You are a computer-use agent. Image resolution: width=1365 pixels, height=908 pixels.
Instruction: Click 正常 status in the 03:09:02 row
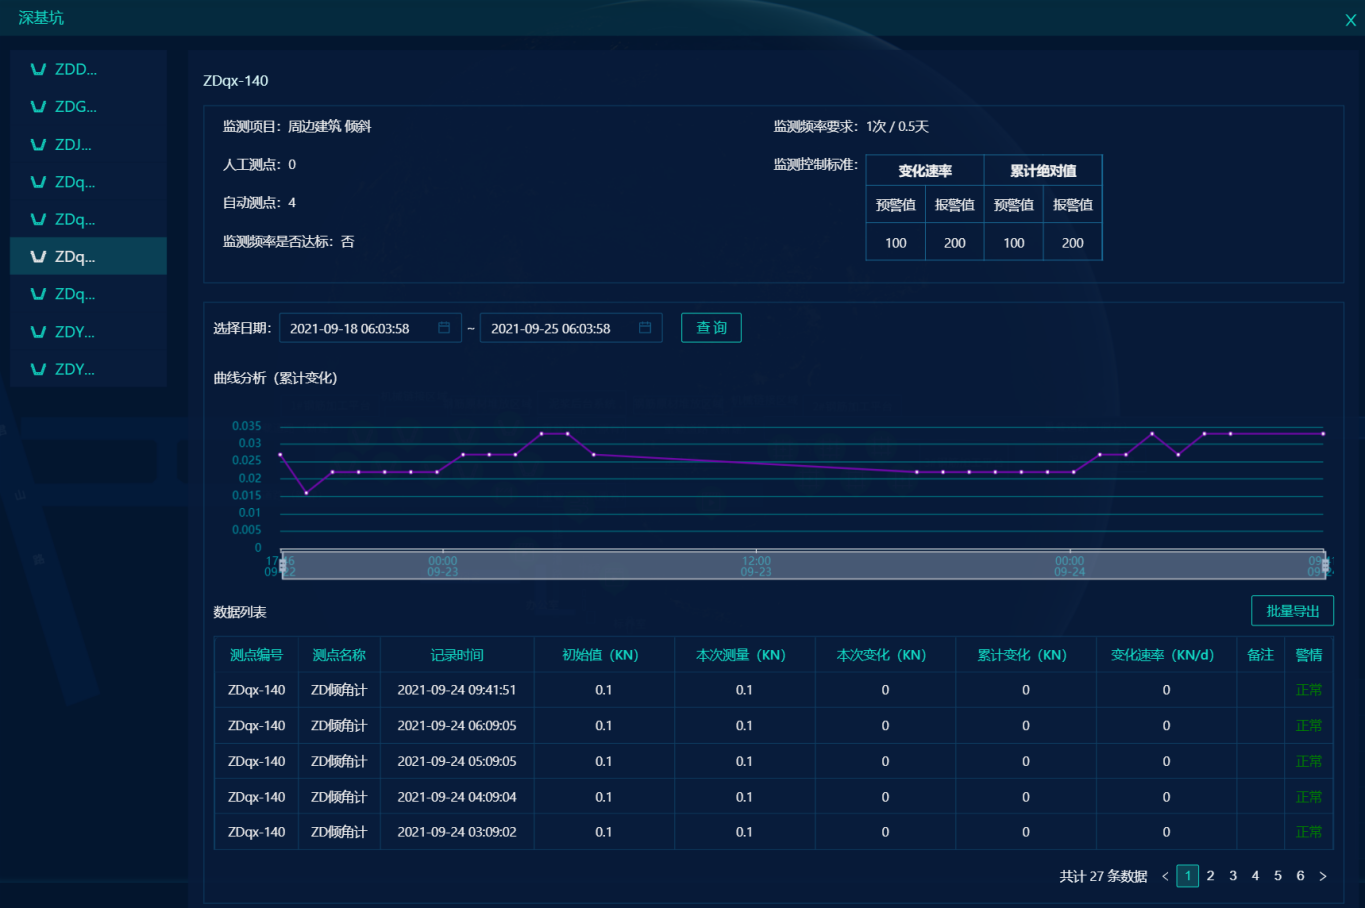click(1309, 832)
